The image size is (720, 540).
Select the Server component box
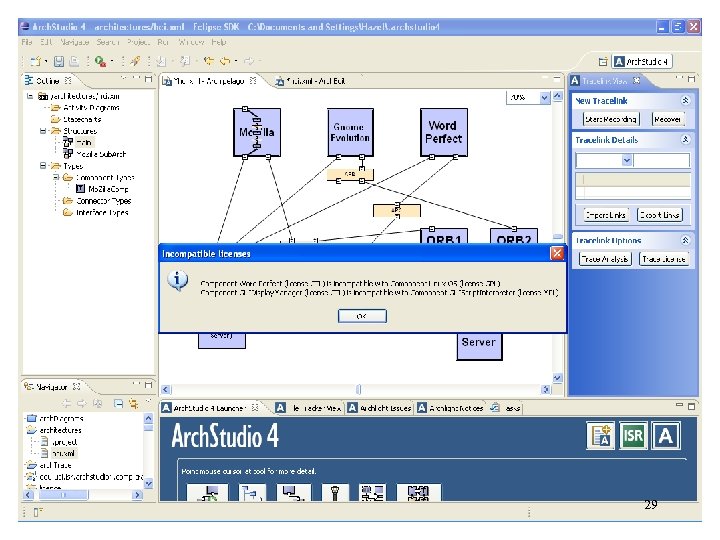click(x=479, y=346)
